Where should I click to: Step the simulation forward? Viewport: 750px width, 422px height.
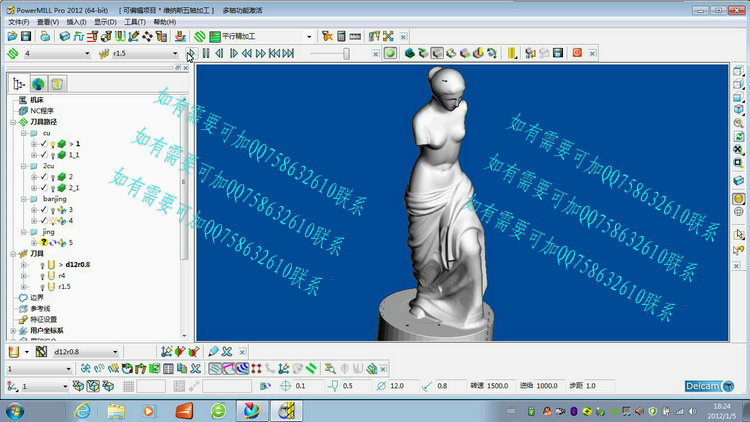click(233, 53)
